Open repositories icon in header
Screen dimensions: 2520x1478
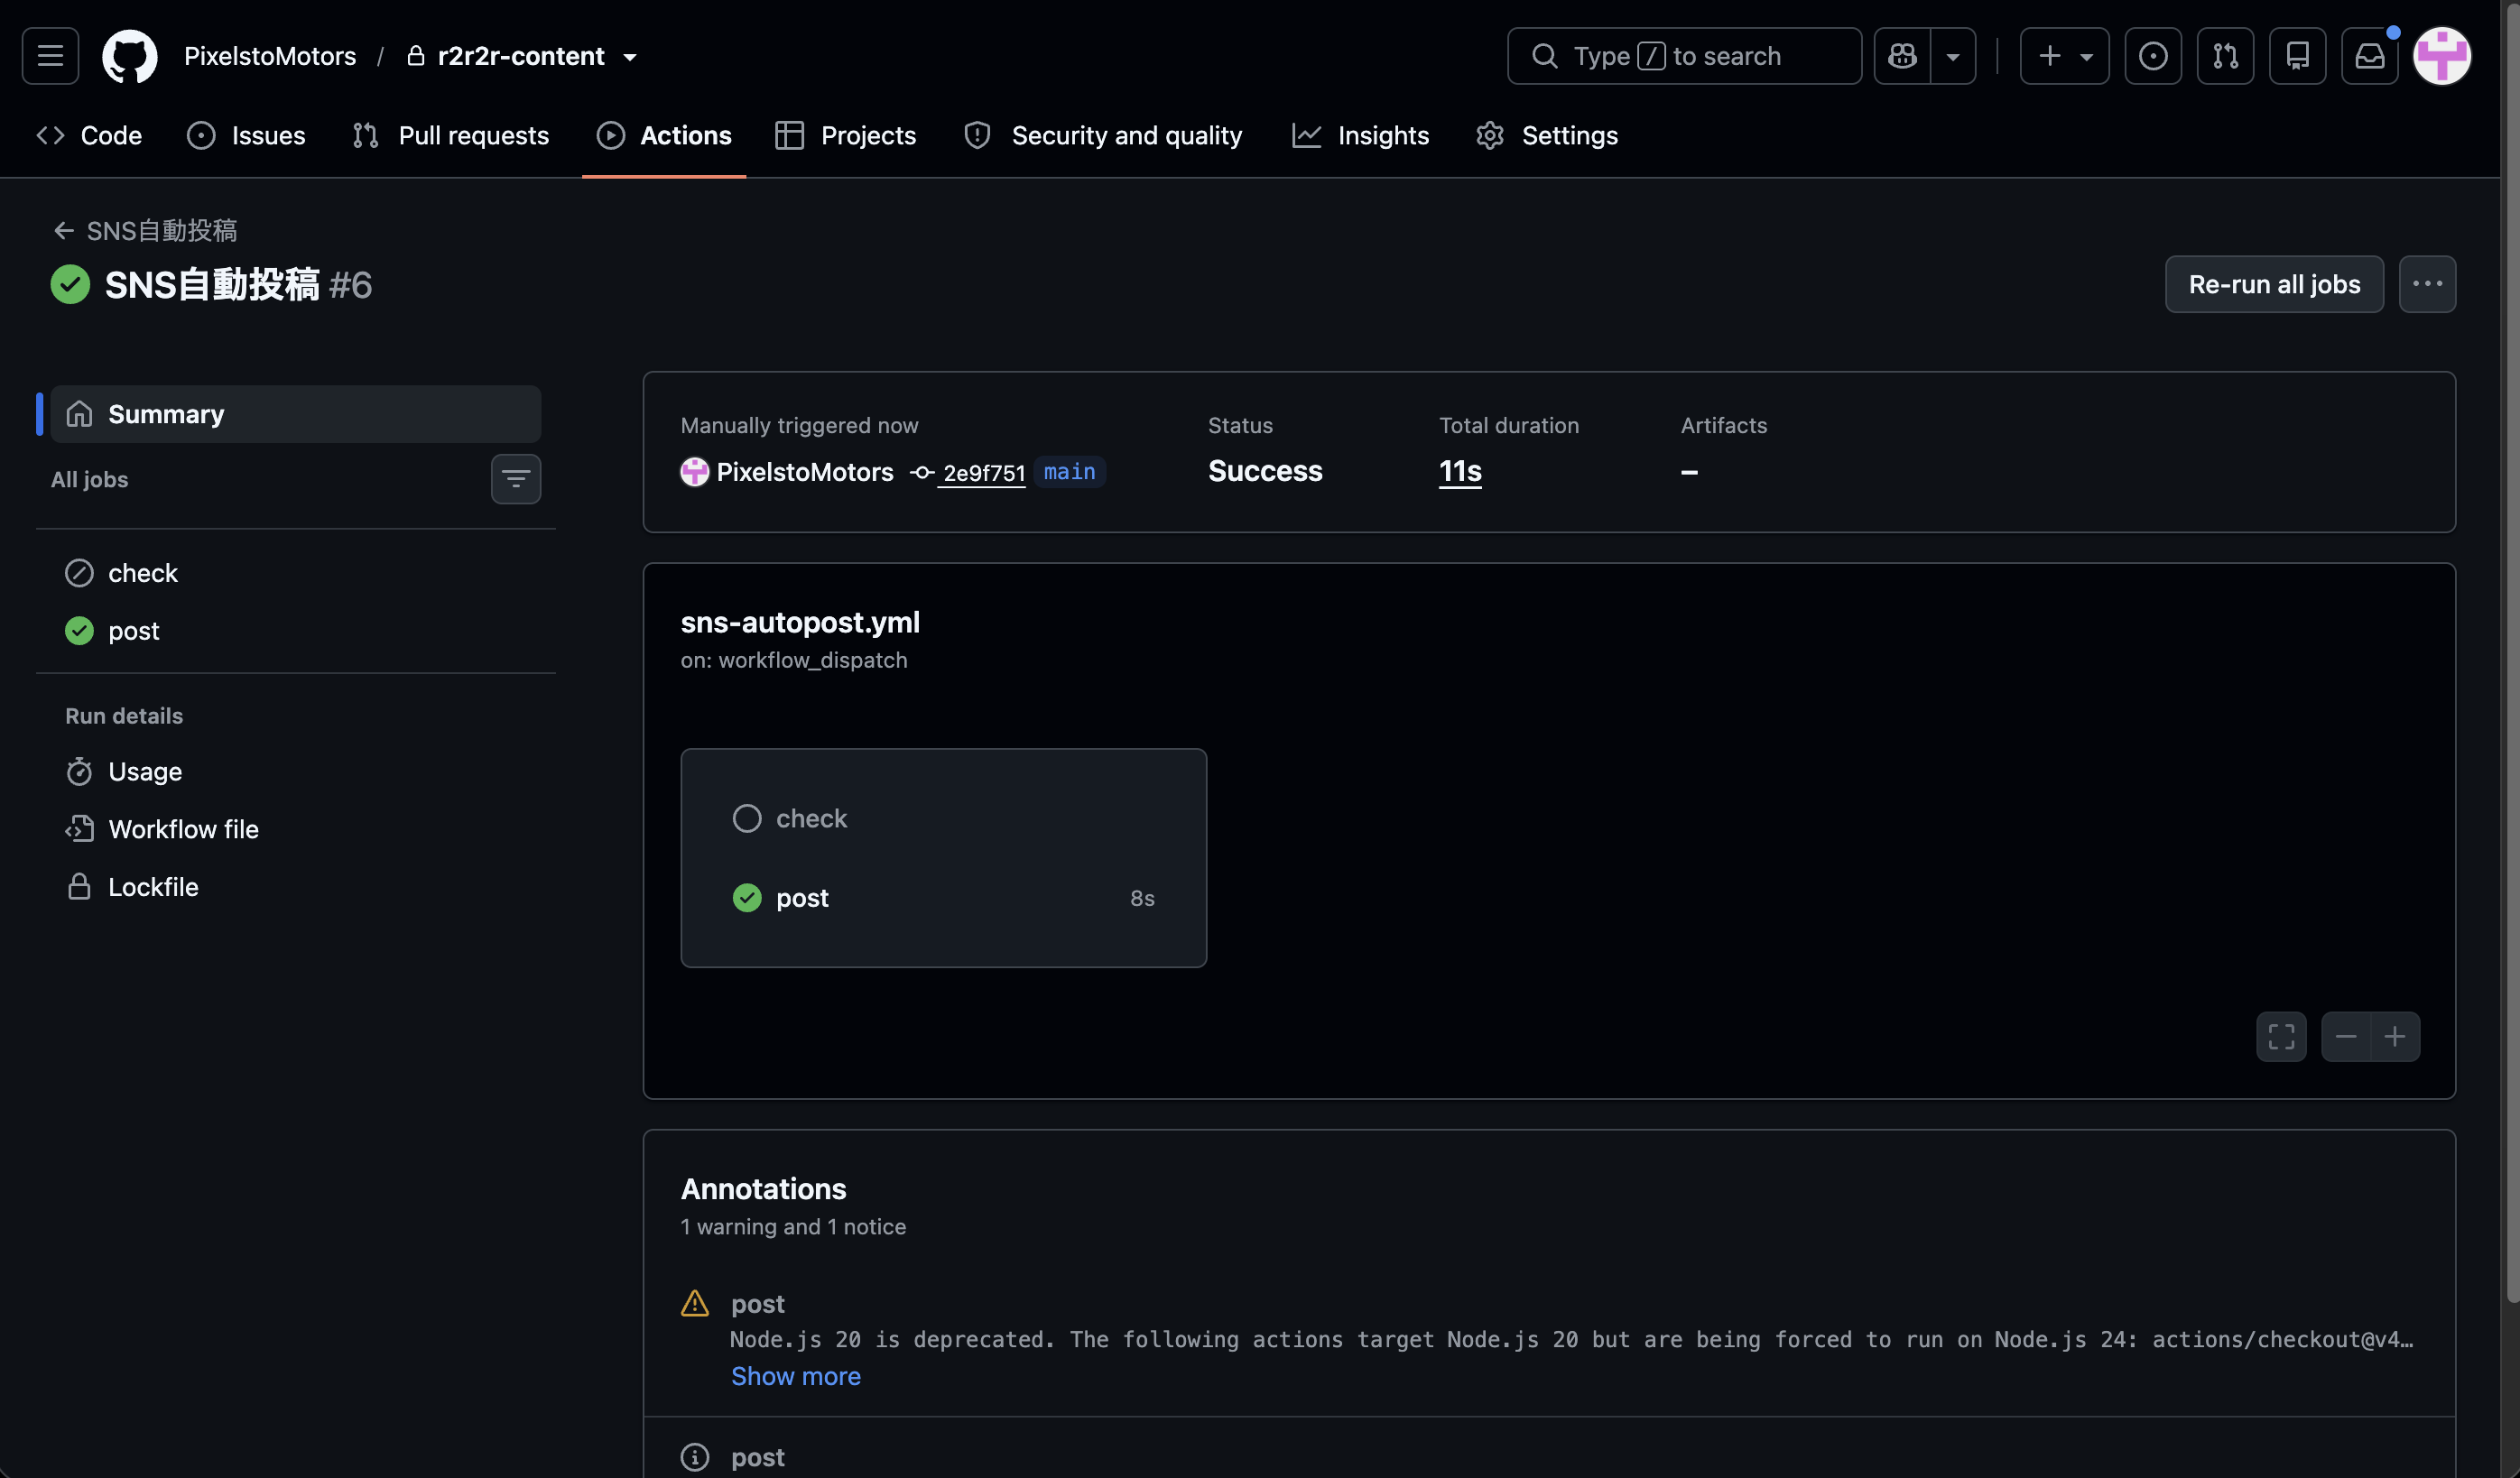2297,56
